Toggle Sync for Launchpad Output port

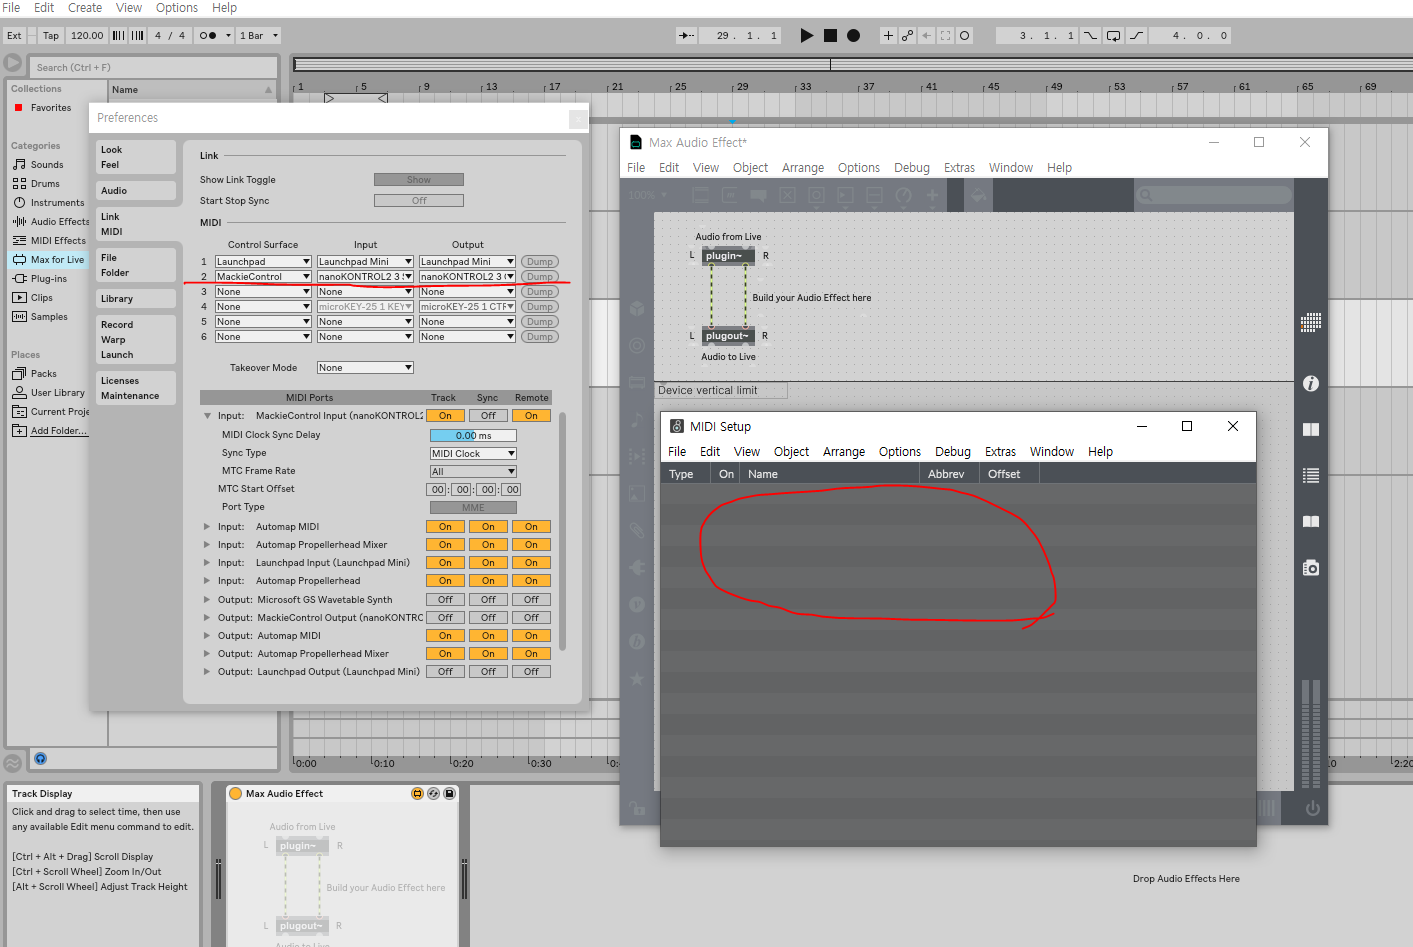488,671
